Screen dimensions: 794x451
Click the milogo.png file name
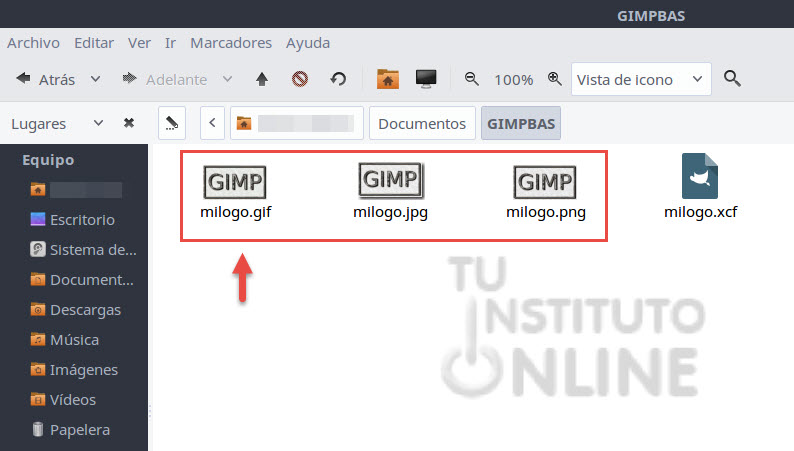point(546,212)
